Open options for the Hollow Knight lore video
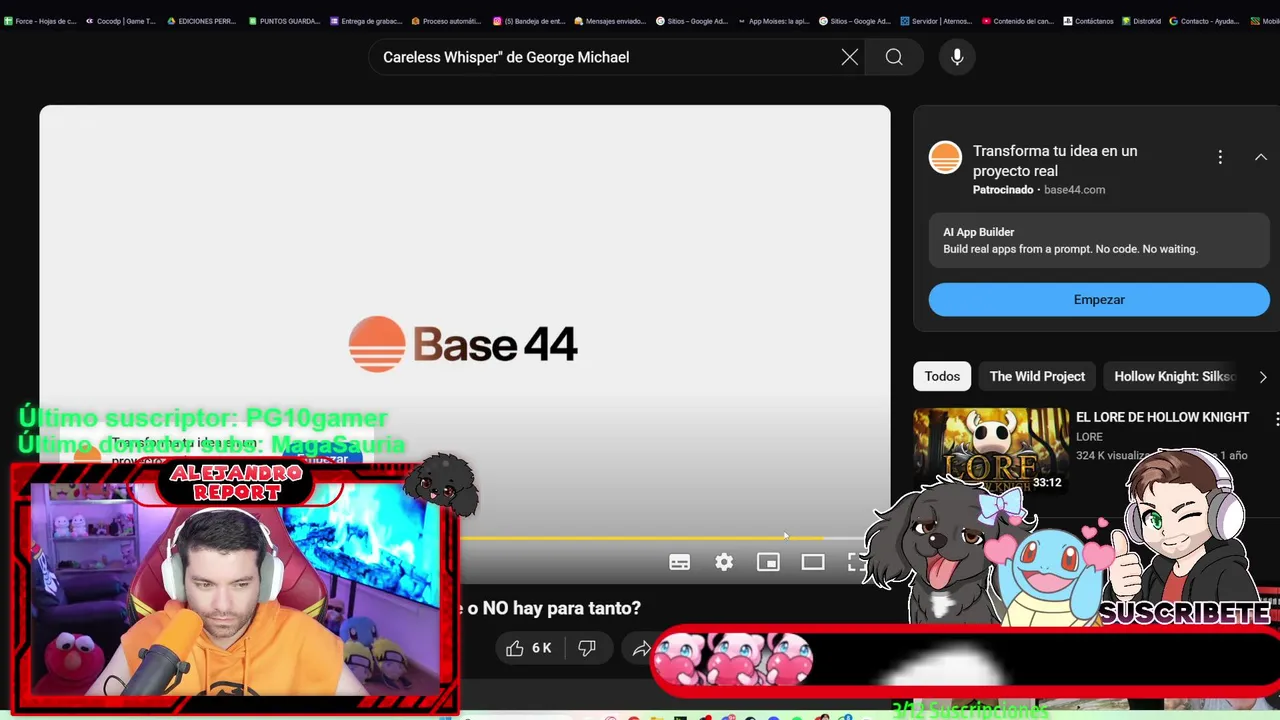The image size is (1280, 720). 1276,418
